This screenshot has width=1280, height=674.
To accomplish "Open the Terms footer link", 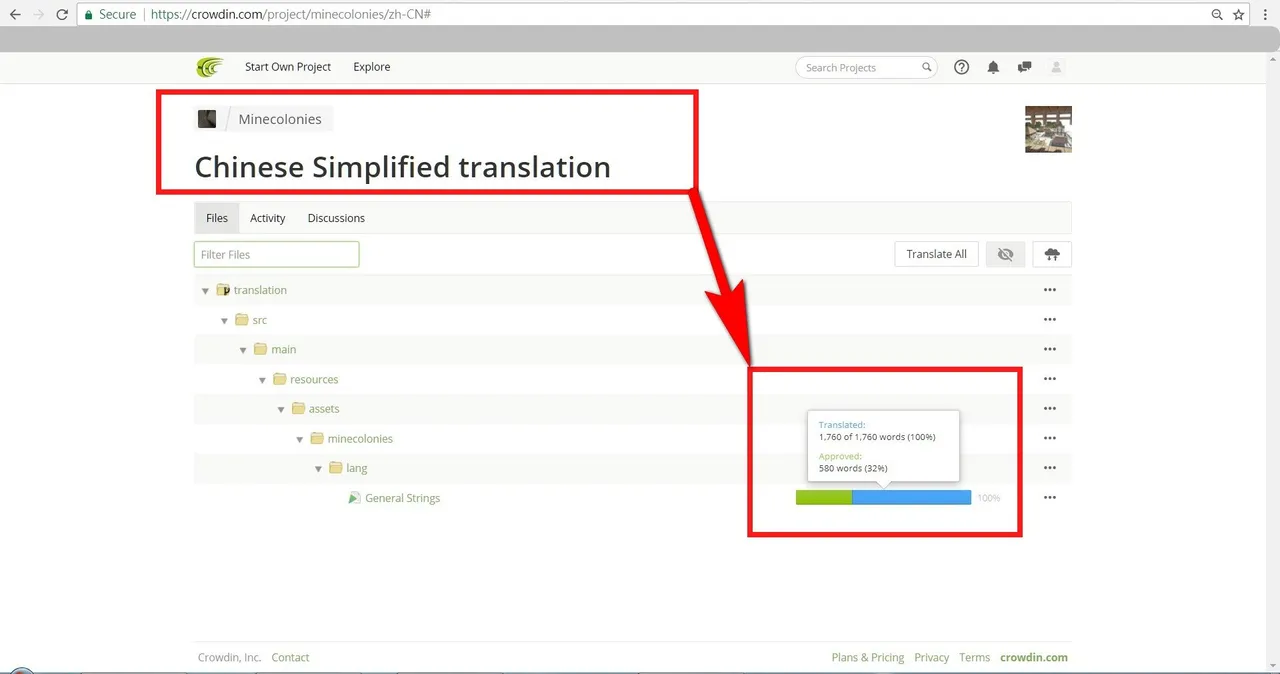I will pos(974,657).
